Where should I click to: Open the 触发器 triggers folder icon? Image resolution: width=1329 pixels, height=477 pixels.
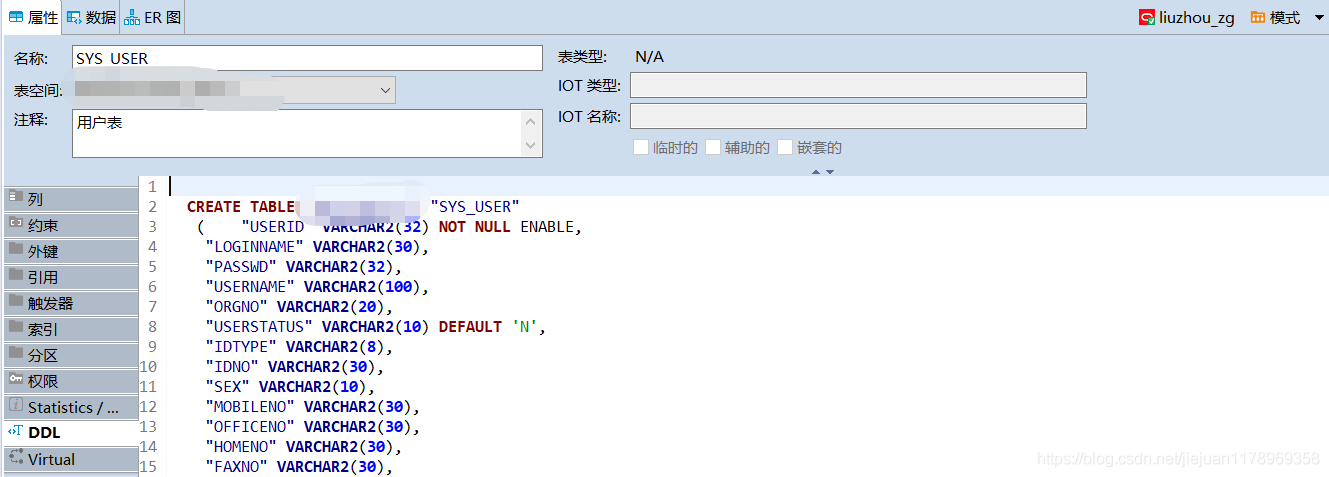(x=16, y=302)
